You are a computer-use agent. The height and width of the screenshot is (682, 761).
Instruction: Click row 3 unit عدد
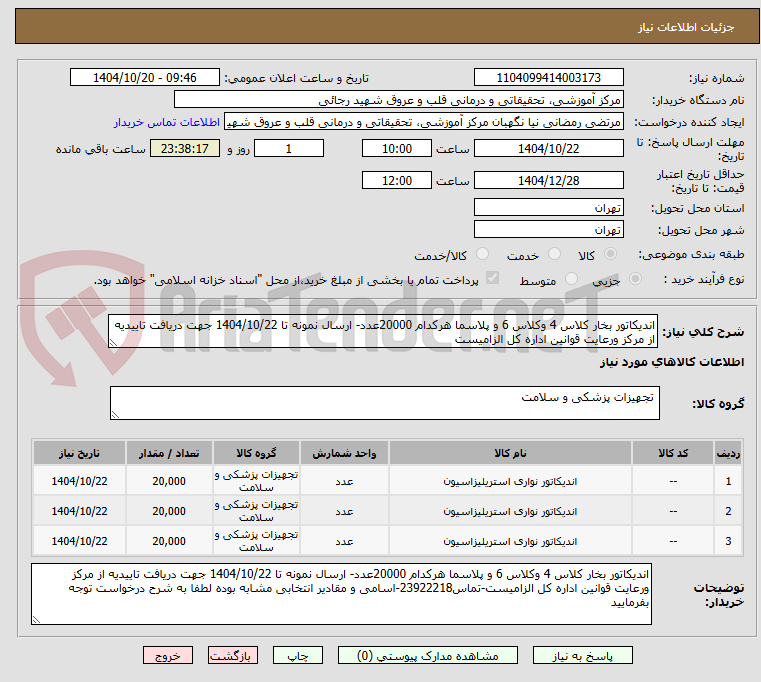click(344, 541)
